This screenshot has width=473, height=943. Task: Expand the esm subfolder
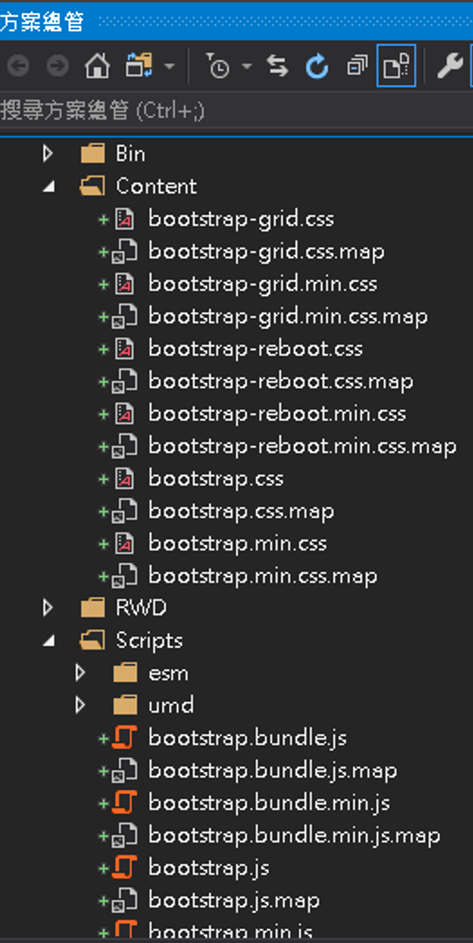point(80,673)
